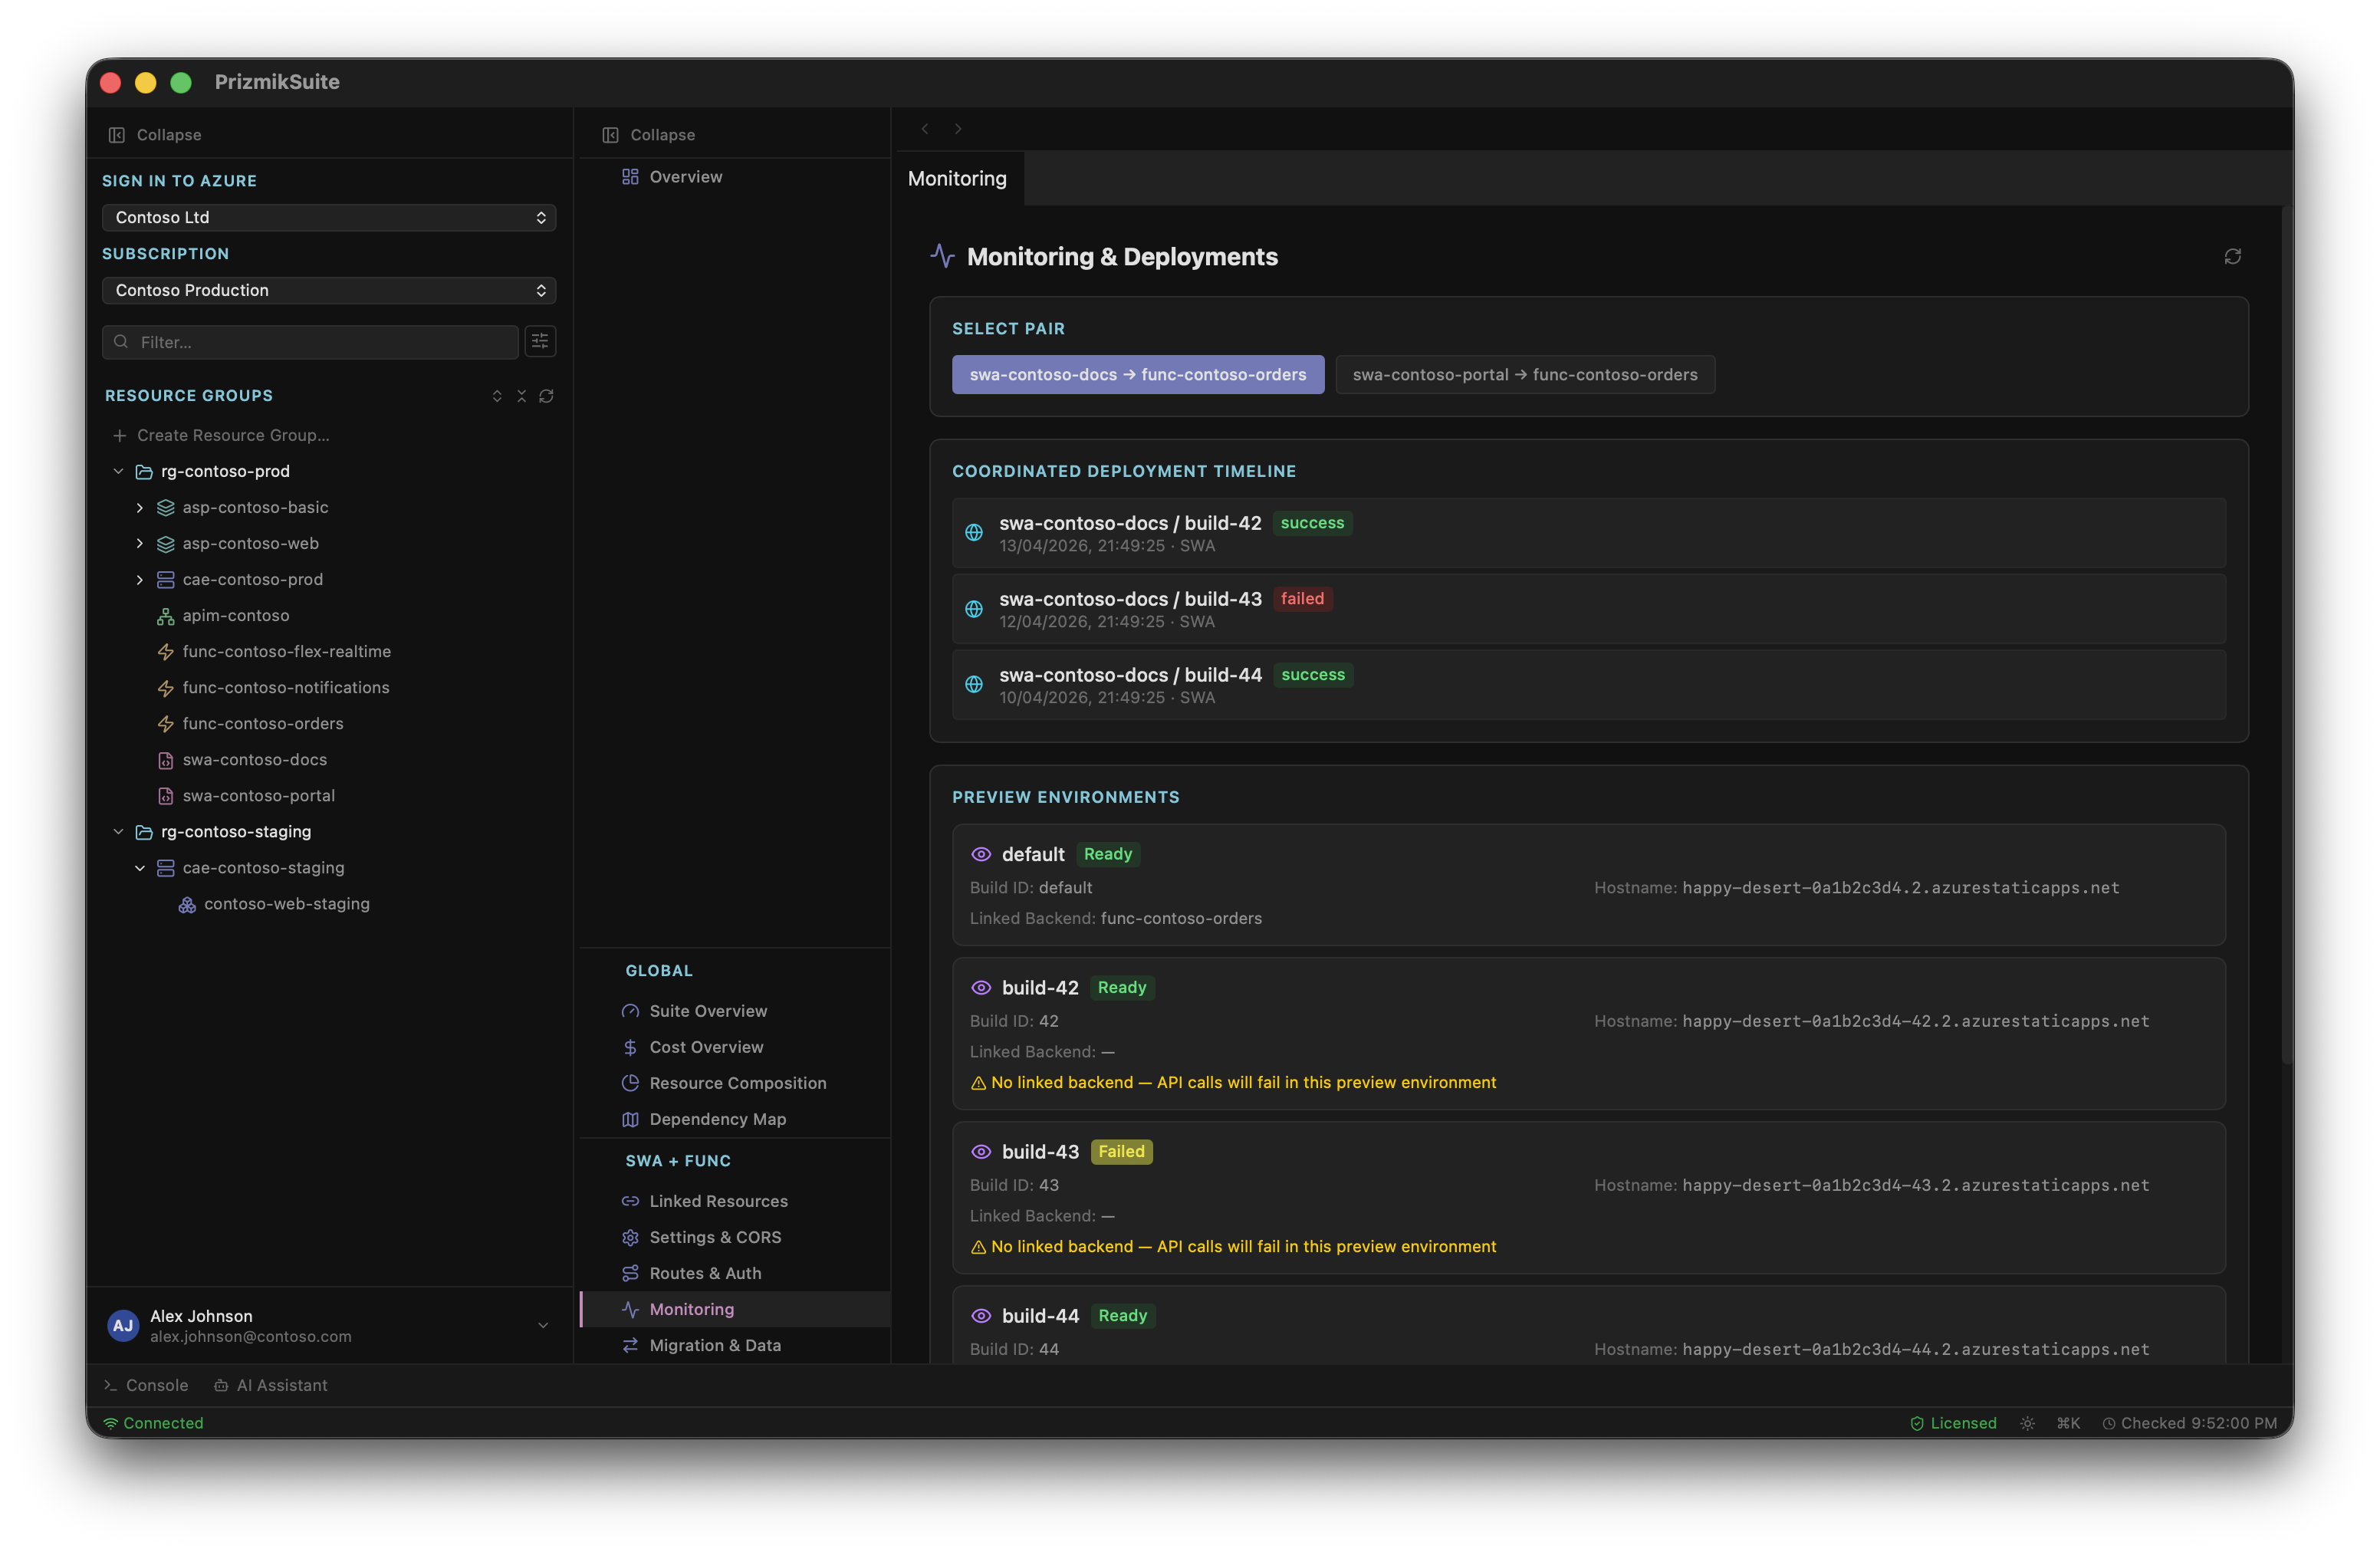Go back with the left navigation arrow

click(x=925, y=128)
